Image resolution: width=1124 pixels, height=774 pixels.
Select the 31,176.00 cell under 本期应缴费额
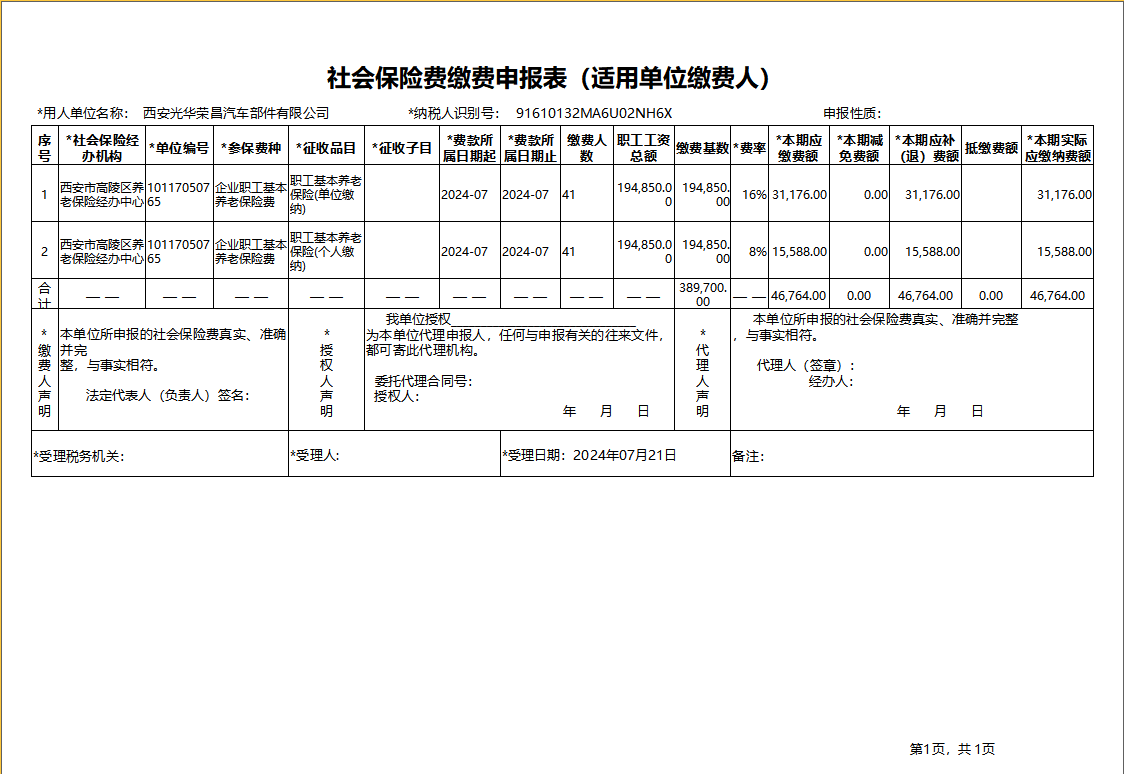[x=799, y=194]
